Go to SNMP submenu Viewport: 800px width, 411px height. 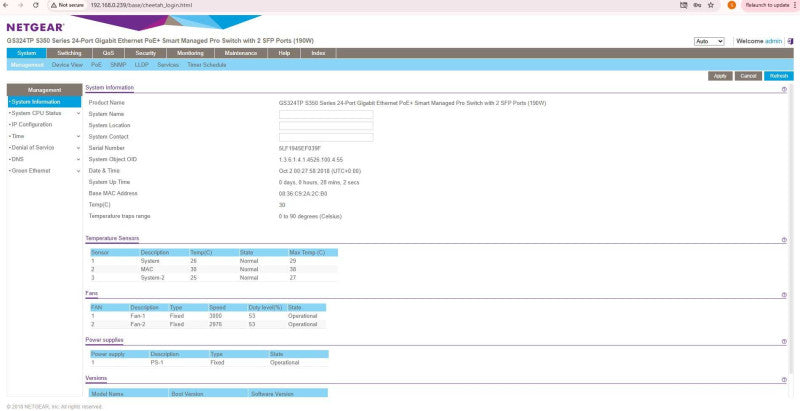pyautogui.click(x=118, y=65)
